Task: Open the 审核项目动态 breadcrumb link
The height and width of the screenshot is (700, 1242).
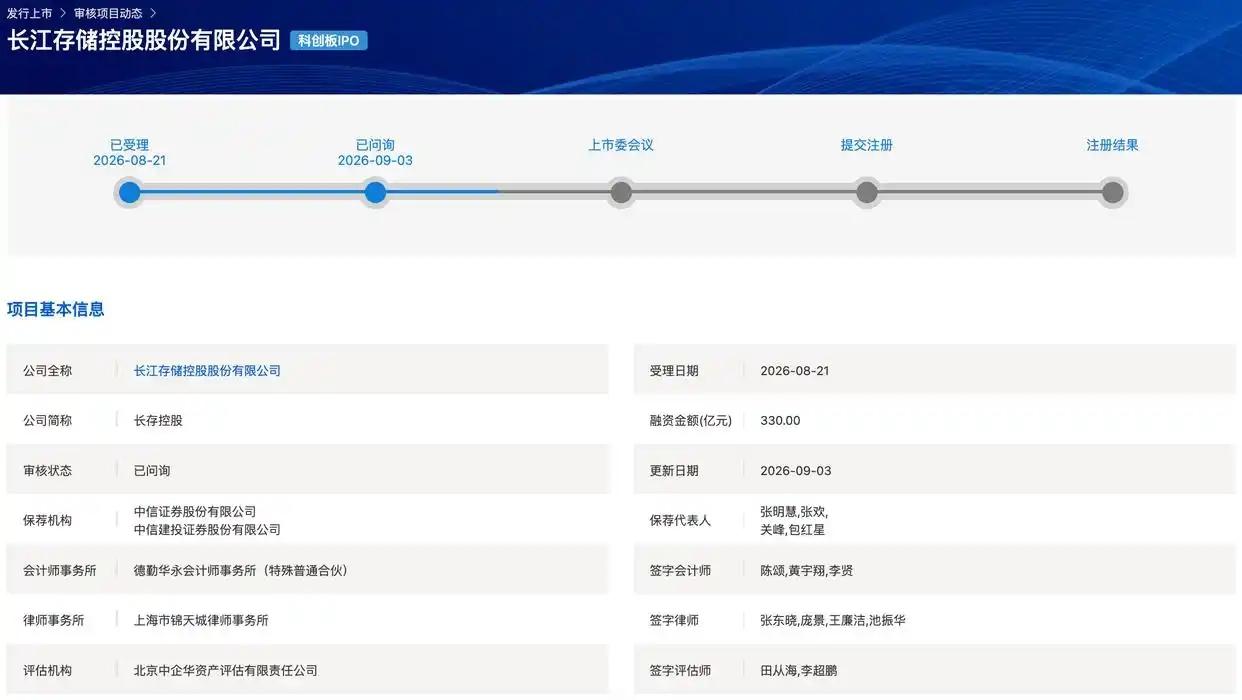Action: 108,13
